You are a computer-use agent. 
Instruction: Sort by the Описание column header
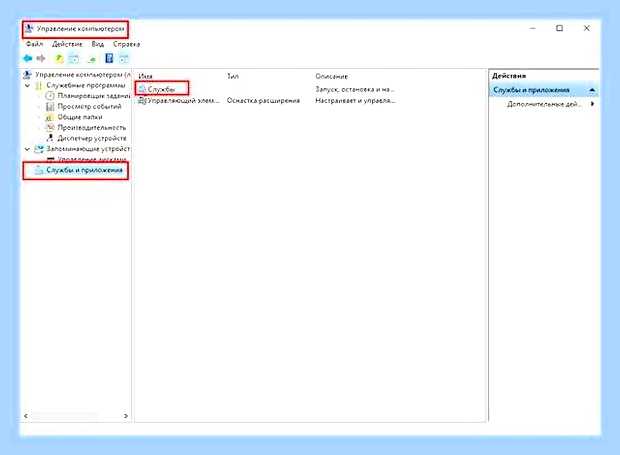tap(331, 76)
